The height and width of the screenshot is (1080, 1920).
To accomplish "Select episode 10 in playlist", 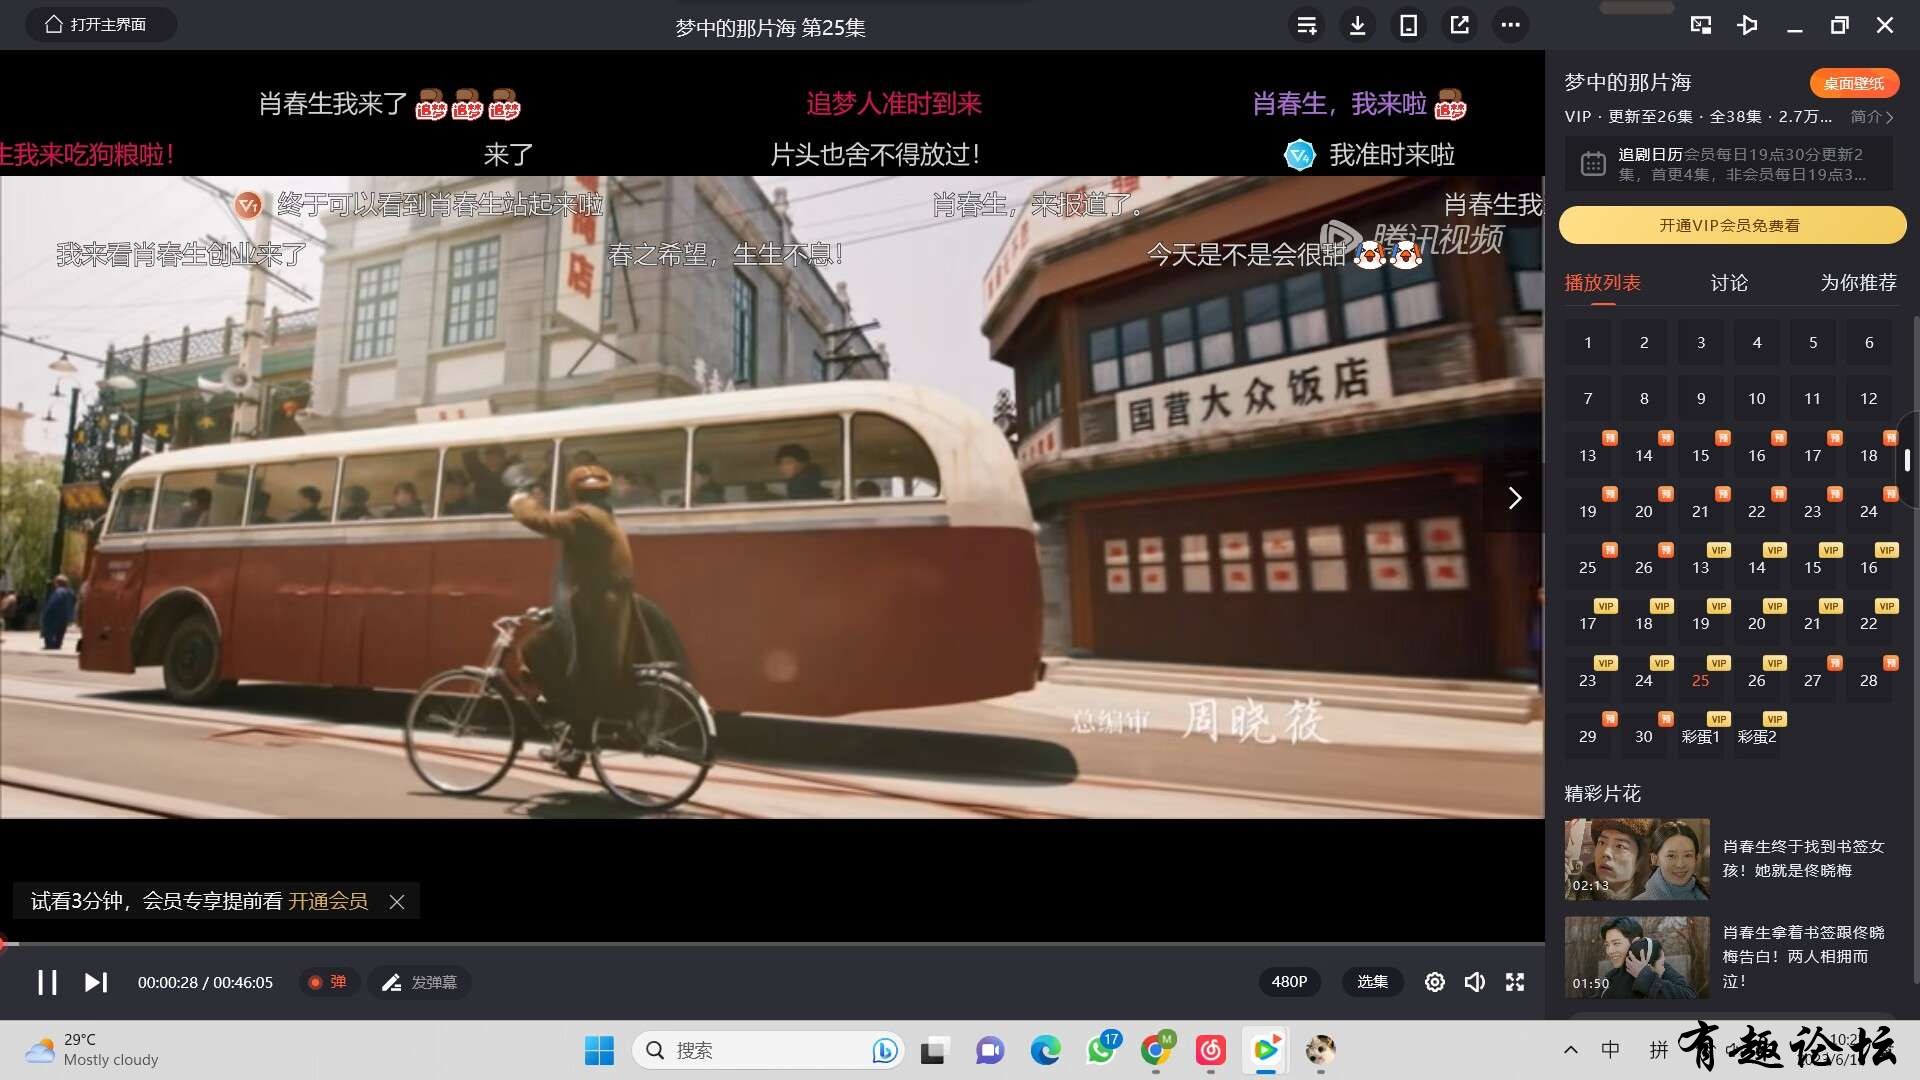I will pos(1757,398).
